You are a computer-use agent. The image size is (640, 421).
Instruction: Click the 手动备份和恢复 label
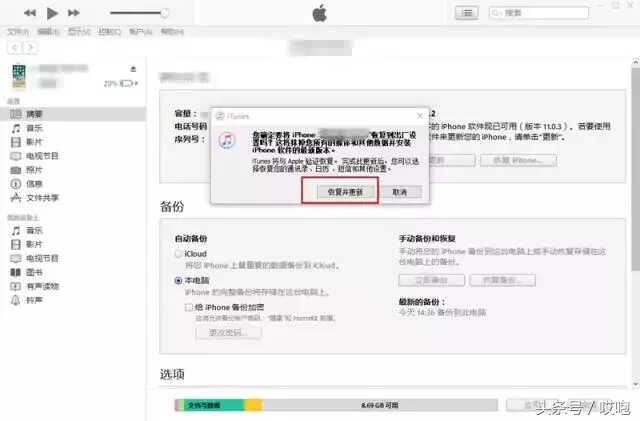pos(427,239)
